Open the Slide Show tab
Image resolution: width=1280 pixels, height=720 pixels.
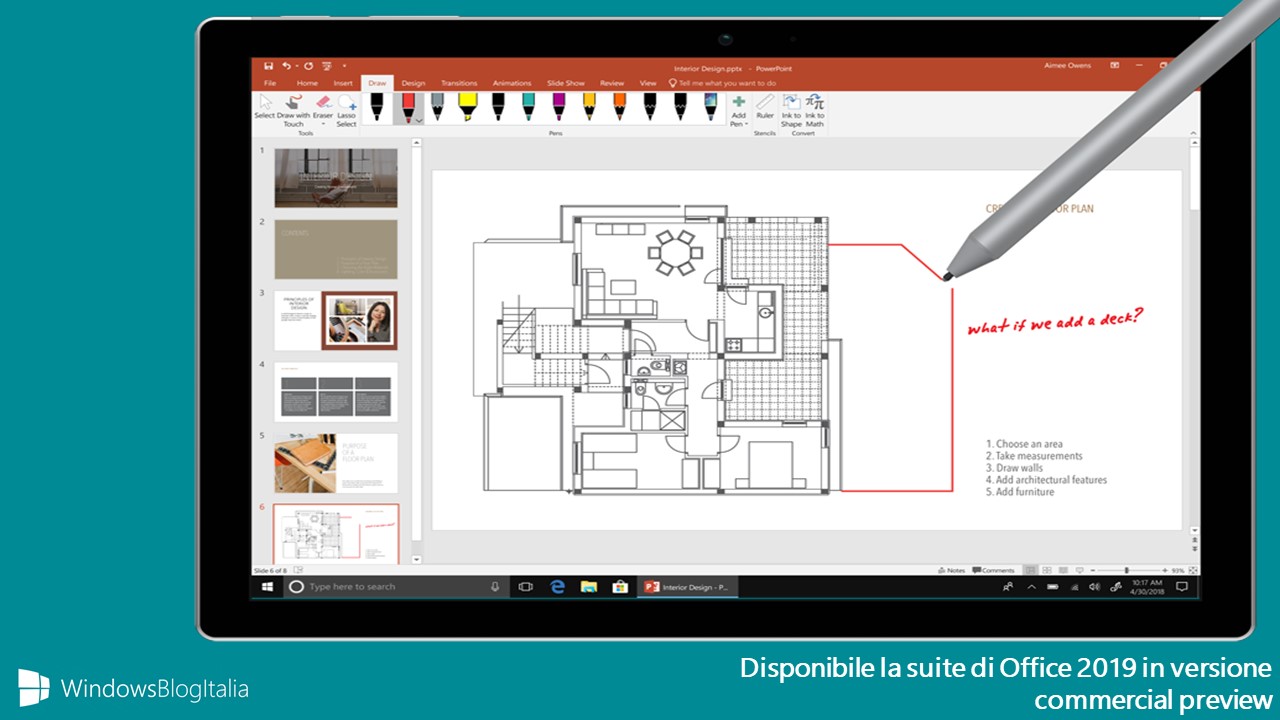tap(566, 83)
